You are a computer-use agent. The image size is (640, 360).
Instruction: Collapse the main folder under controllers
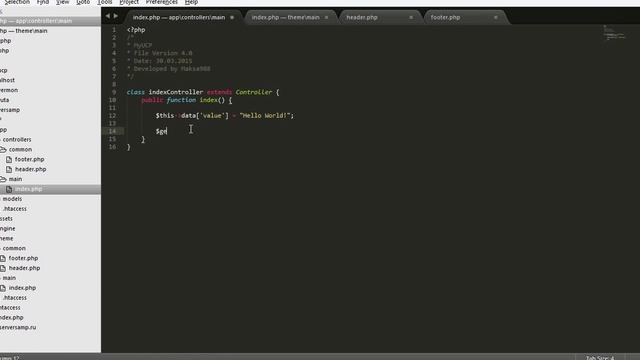click(3, 179)
